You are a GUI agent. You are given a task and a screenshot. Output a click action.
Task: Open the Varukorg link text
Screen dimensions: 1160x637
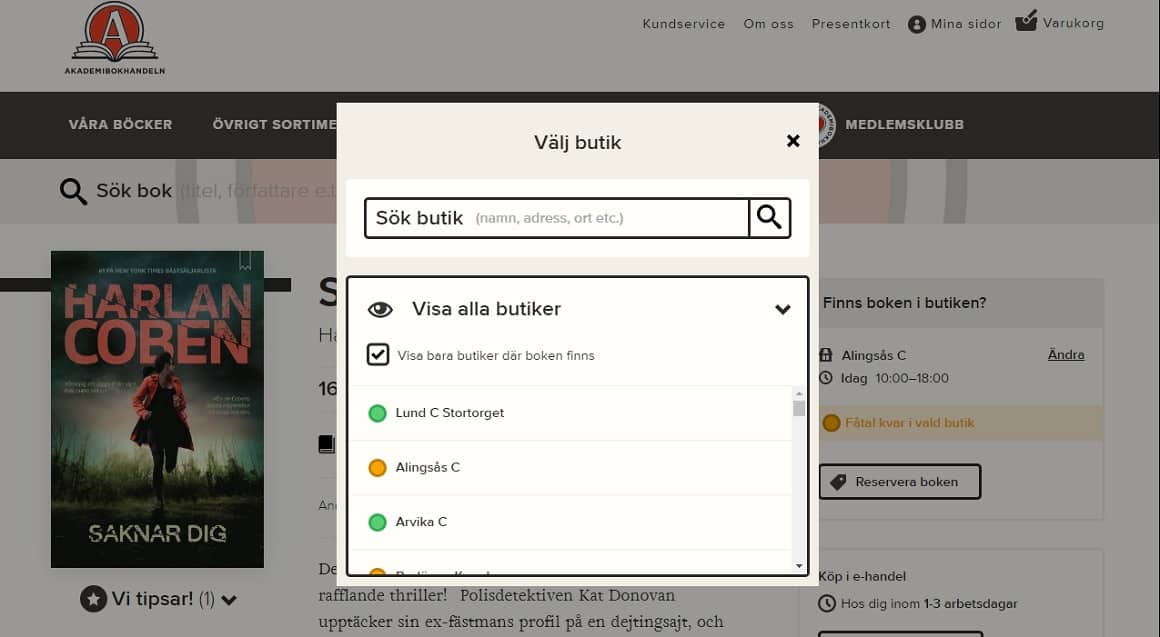pyautogui.click(x=1073, y=23)
